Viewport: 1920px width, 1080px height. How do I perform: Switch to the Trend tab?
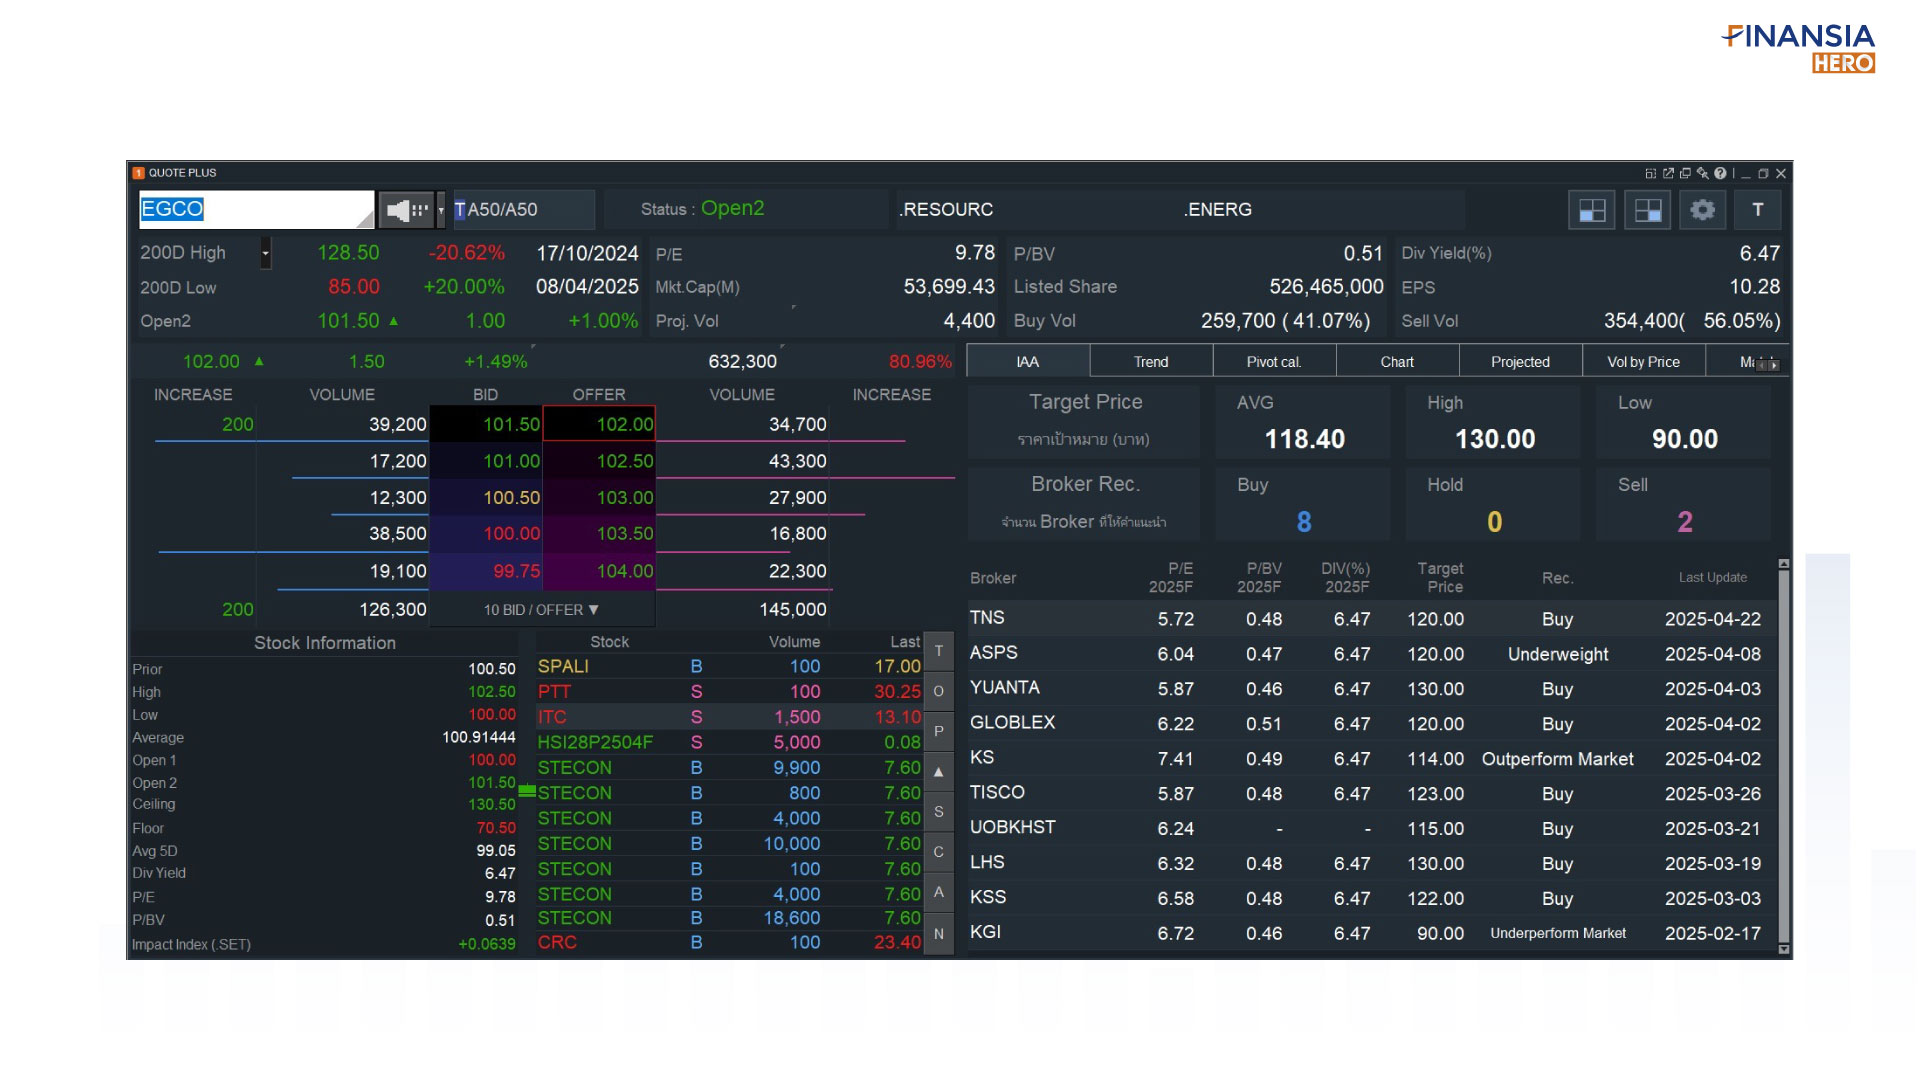pos(1151,362)
